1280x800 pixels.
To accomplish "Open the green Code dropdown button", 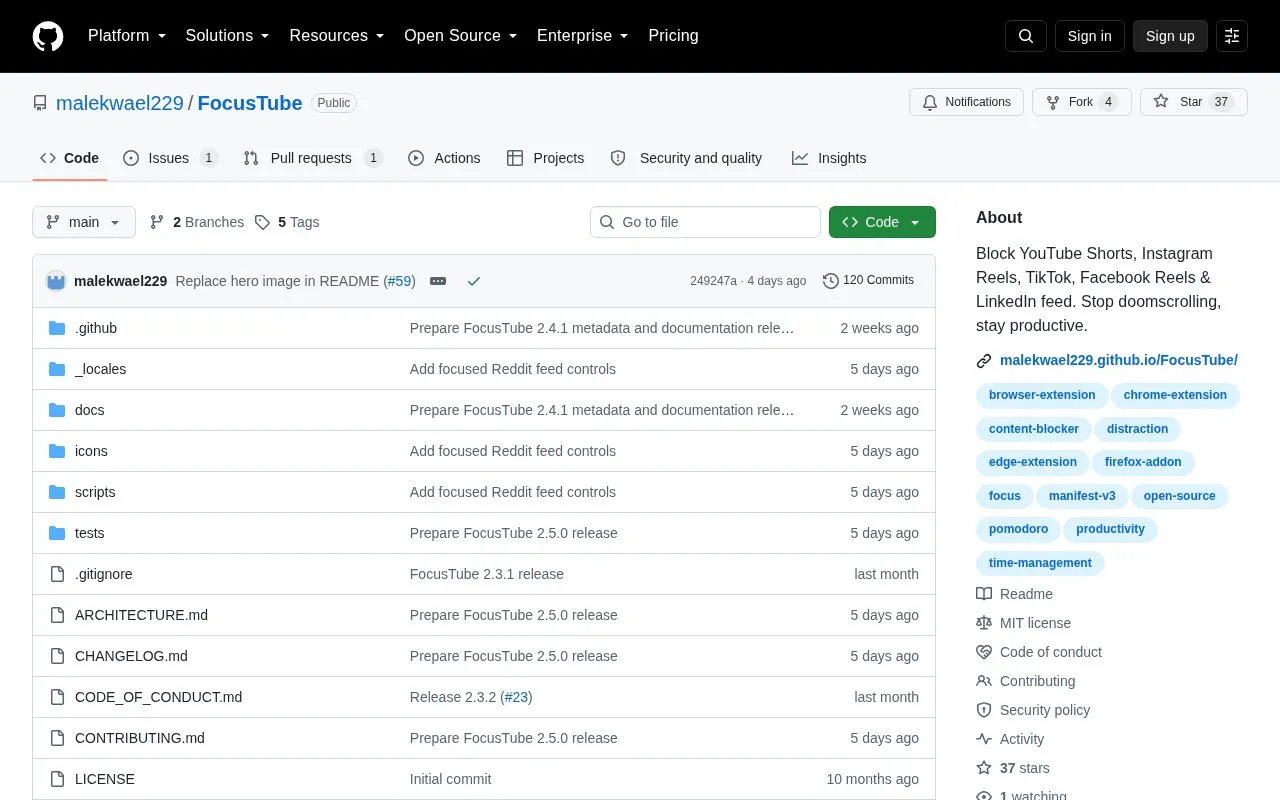I will [x=882, y=222].
